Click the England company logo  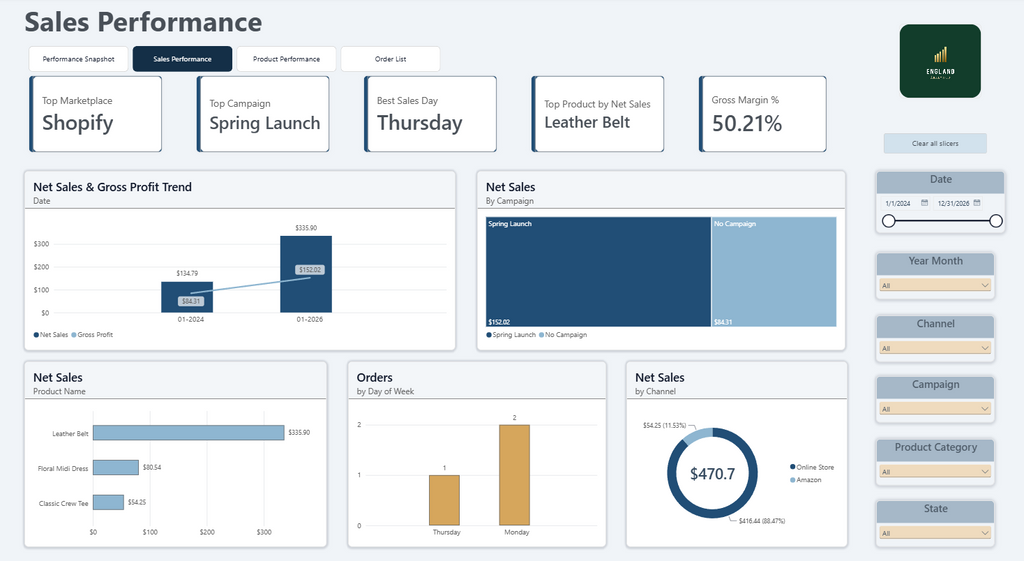point(940,61)
